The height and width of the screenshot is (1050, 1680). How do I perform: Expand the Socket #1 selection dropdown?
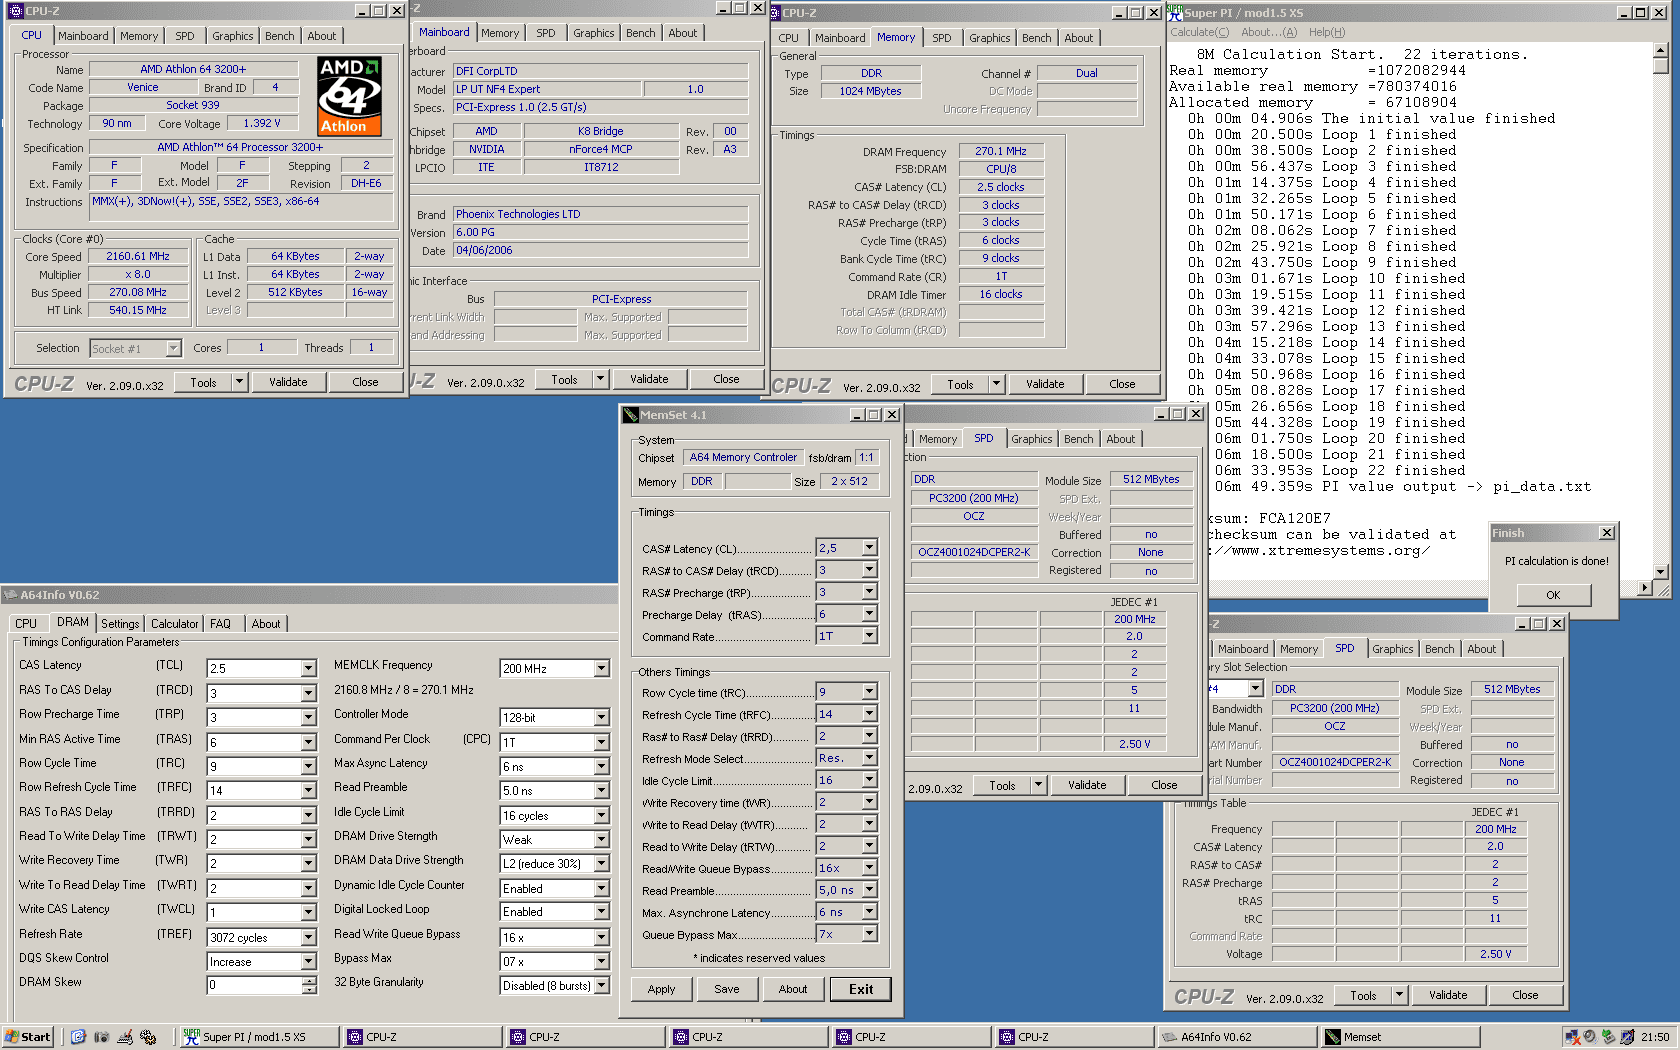(173, 348)
